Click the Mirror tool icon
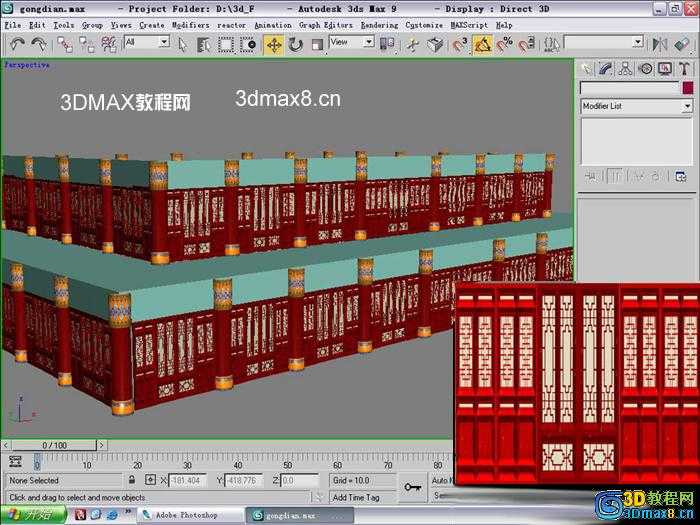The image size is (700, 525). (659, 45)
